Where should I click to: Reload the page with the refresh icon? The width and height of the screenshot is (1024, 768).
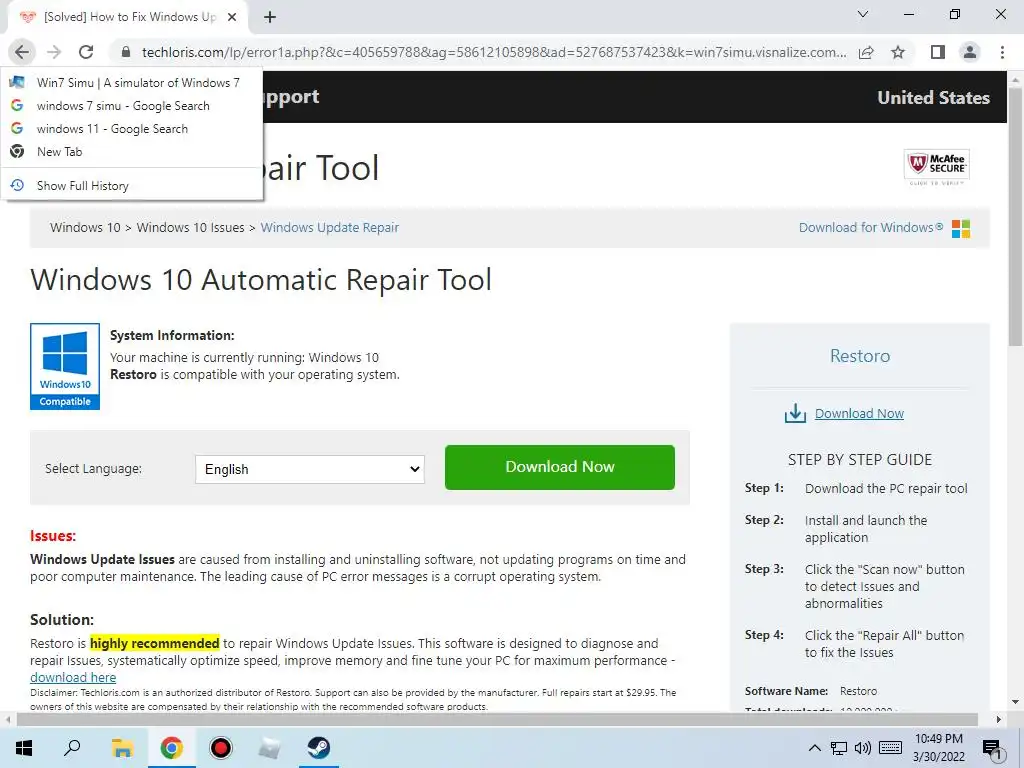pos(86,52)
